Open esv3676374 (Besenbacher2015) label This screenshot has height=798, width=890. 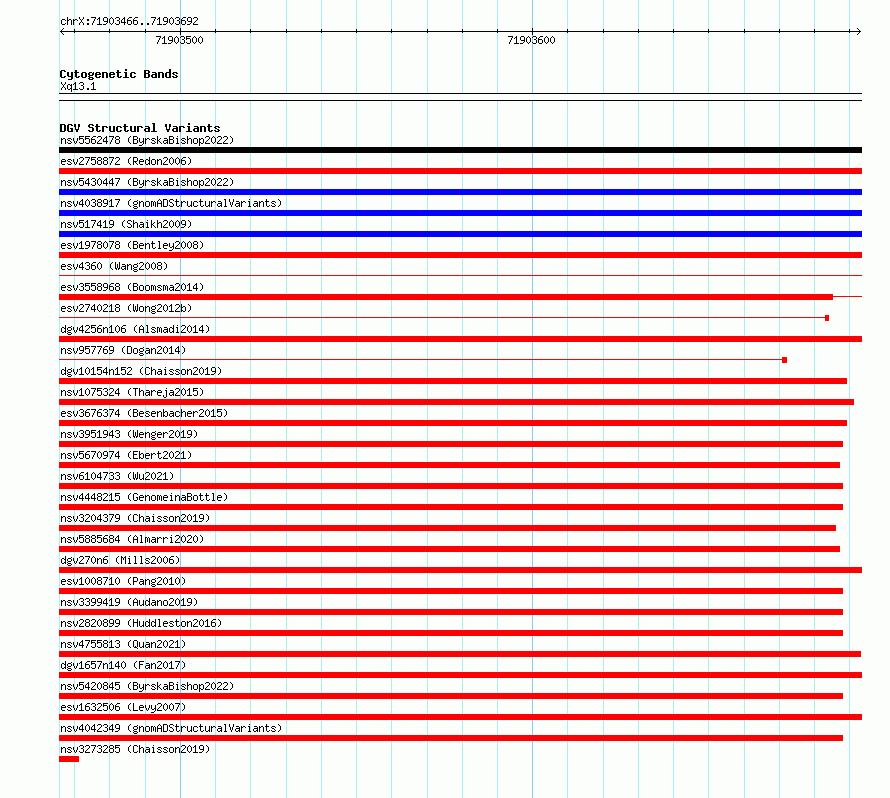[x=144, y=413]
